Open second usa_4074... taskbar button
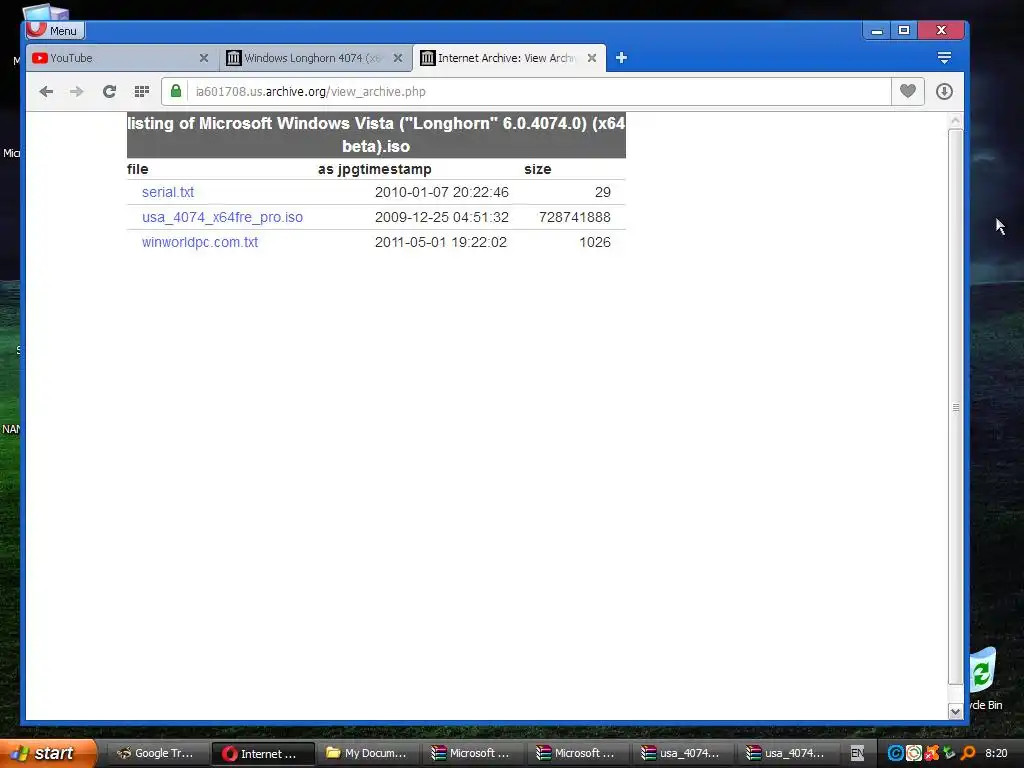 click(x=788, y=753)
